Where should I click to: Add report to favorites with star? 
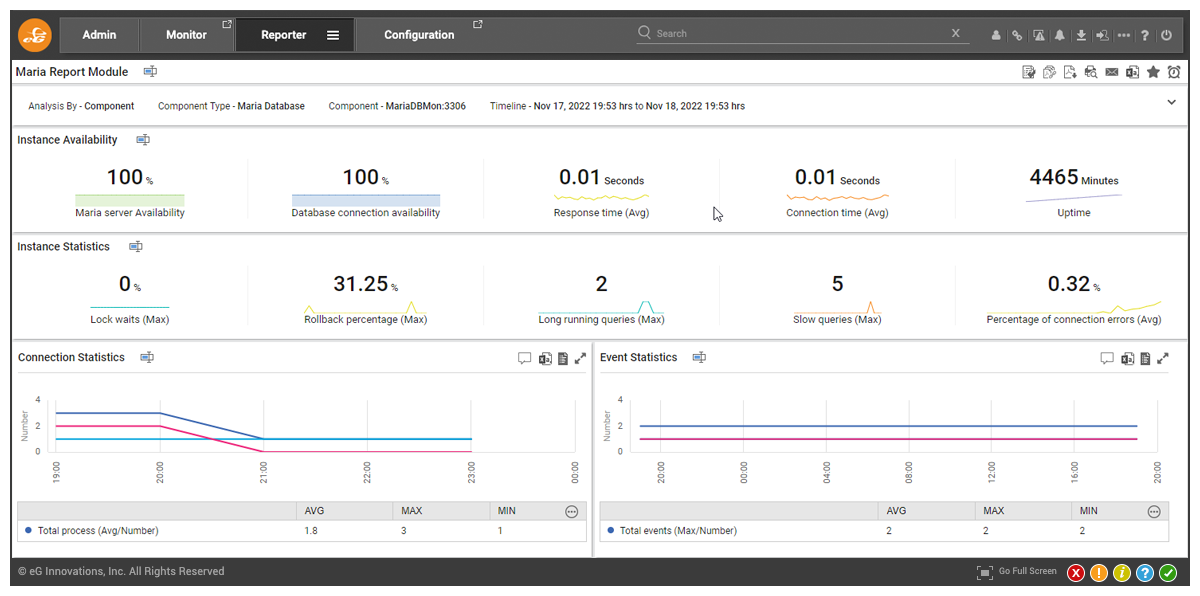[1153, 72]
